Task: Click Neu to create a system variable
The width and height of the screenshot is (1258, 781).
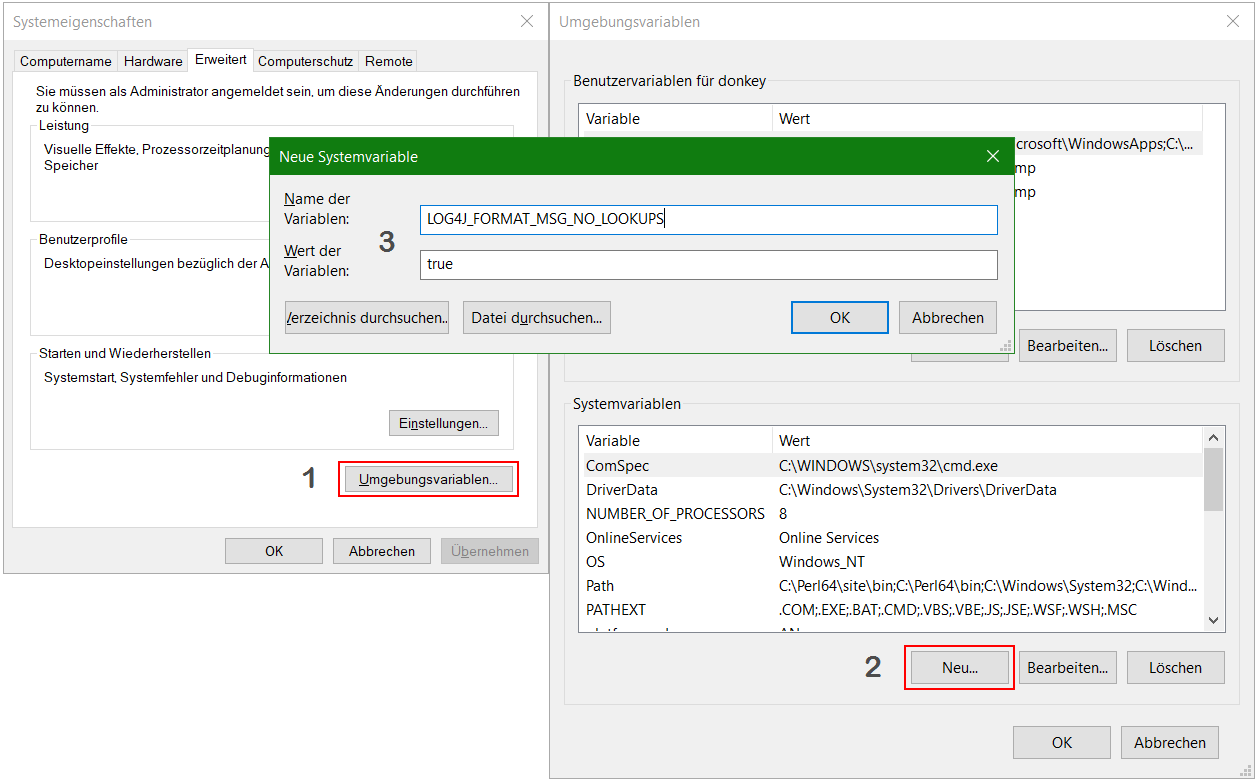Action: [958, 667]
